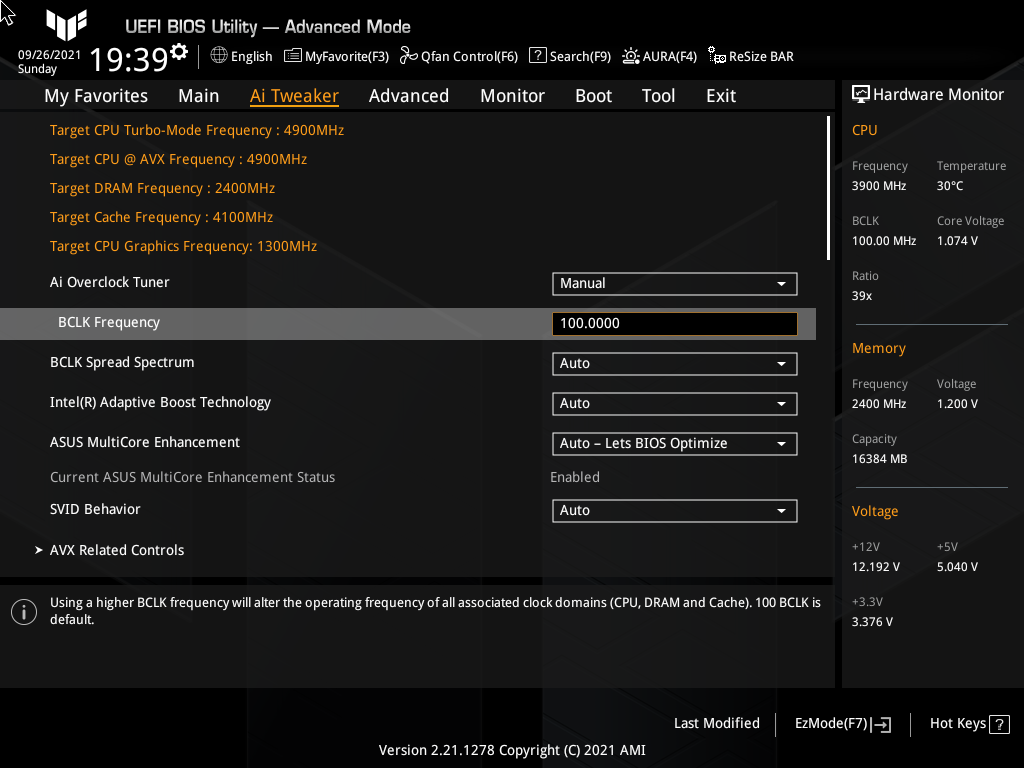Click the BCLK Frequency input field
This screenshot has height=768, width=1024.
(x=674, y=323)
